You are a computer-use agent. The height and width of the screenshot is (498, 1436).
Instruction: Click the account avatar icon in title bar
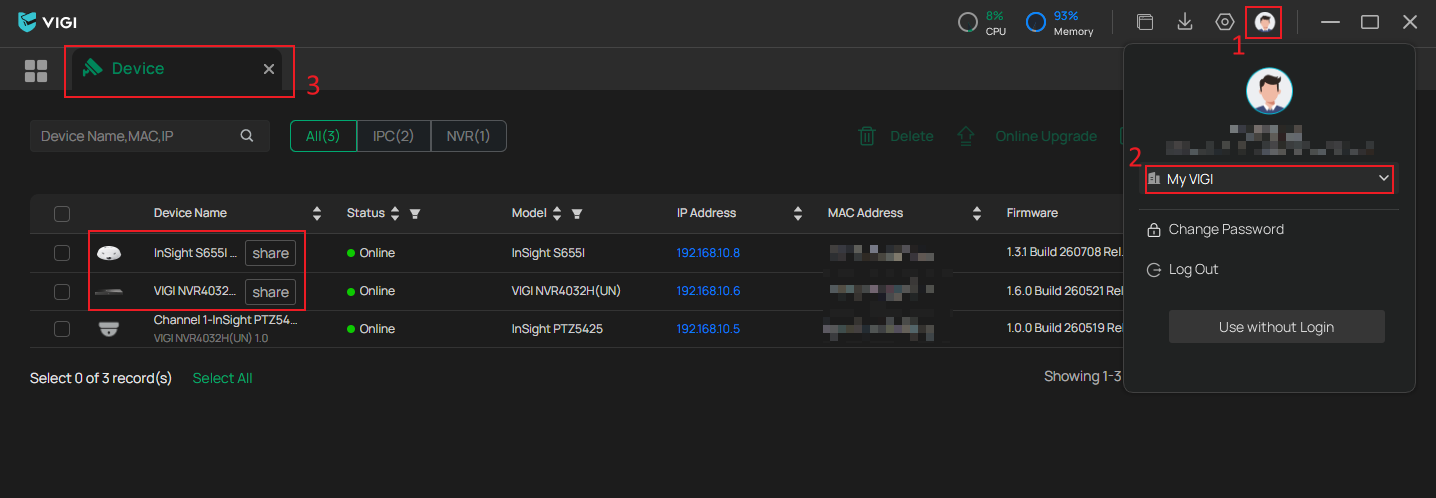point(1265,22)
